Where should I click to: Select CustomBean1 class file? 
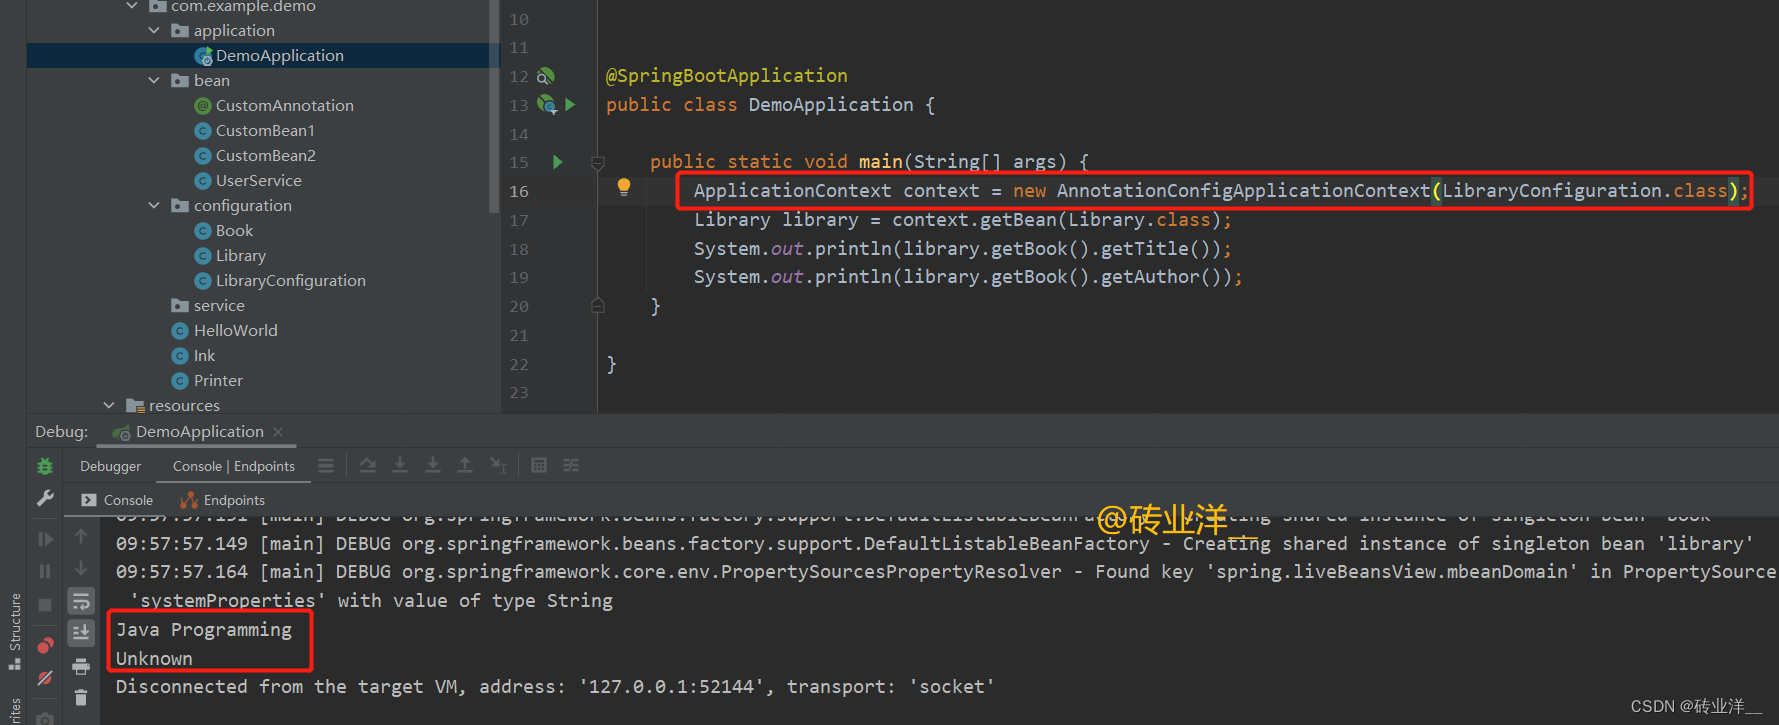click(254, 131)
